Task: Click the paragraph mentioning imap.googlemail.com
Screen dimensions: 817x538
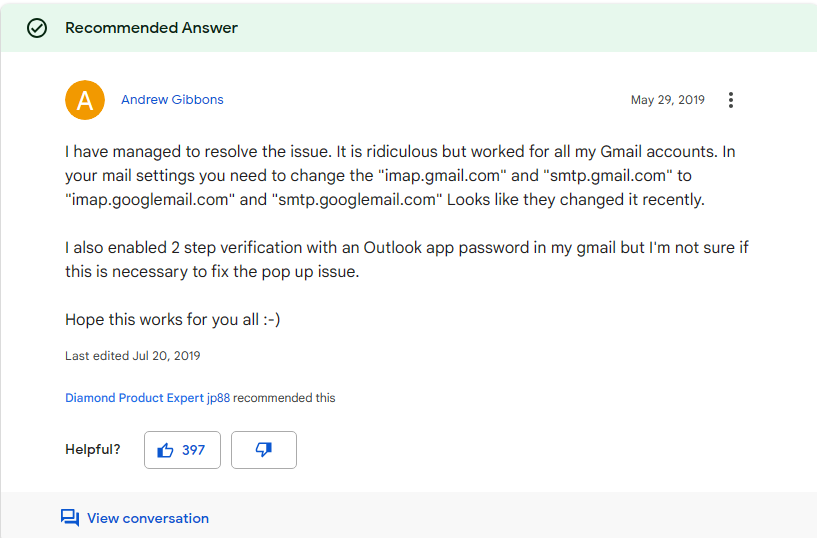Action: coord(400,176)
